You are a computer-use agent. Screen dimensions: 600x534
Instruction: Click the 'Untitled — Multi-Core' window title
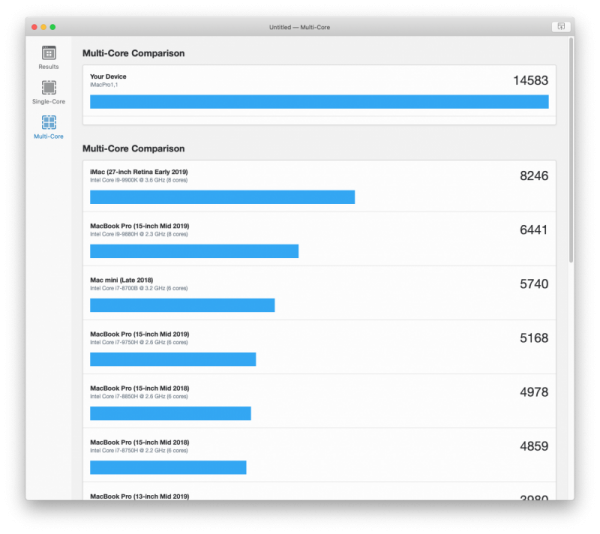pos(299,27)
